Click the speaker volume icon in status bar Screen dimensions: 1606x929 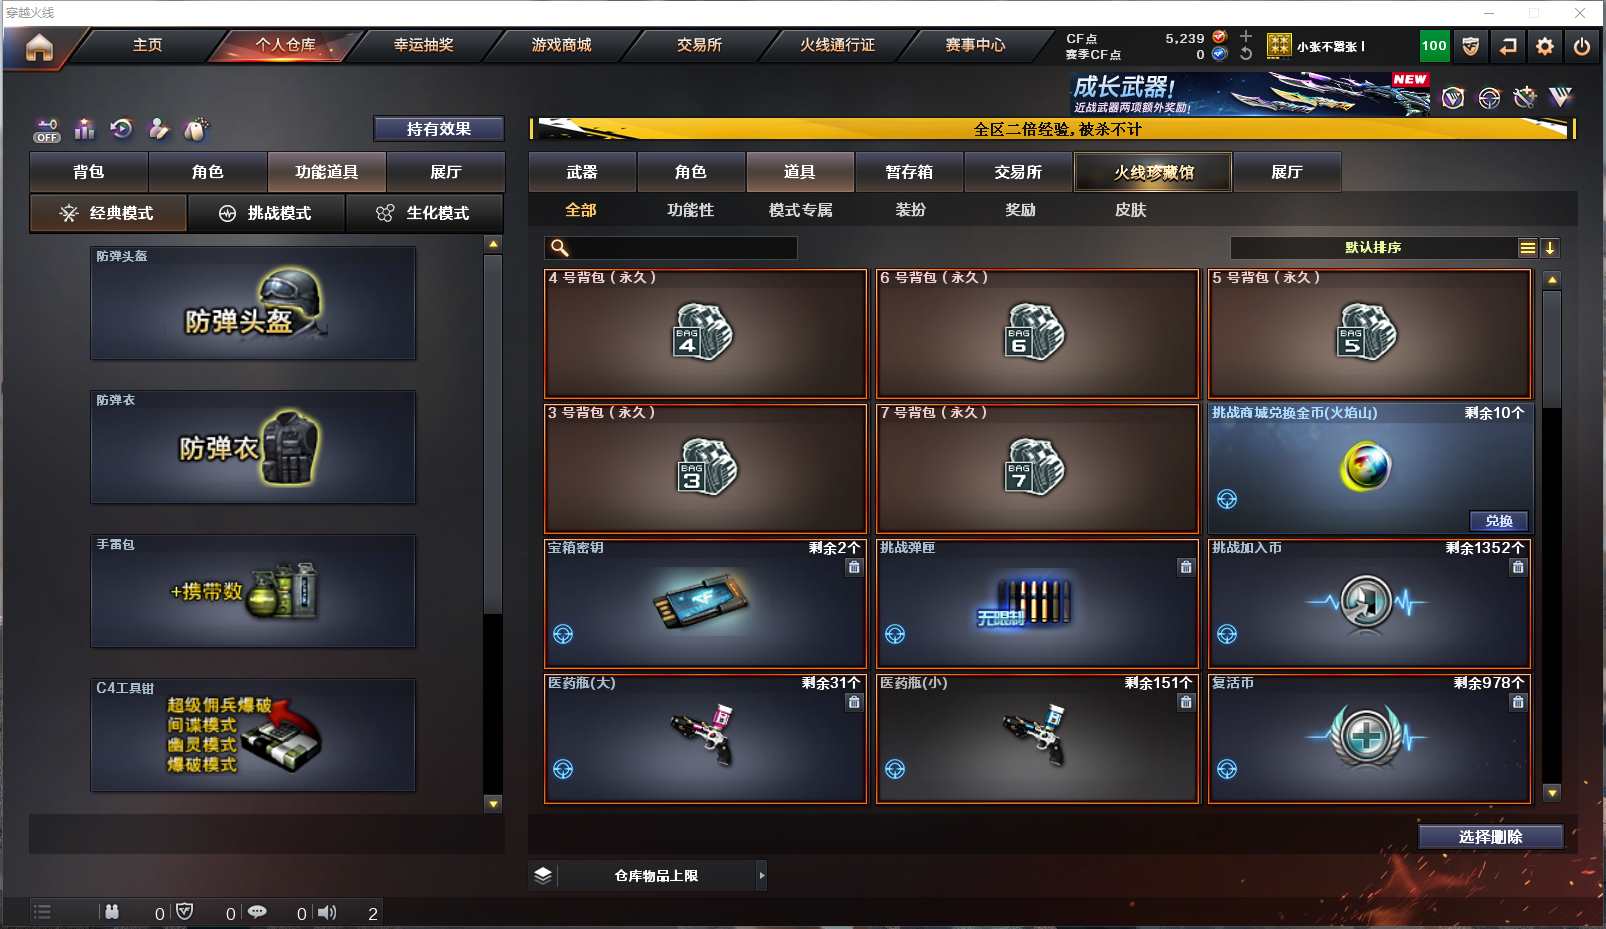(x=327, y=912)
